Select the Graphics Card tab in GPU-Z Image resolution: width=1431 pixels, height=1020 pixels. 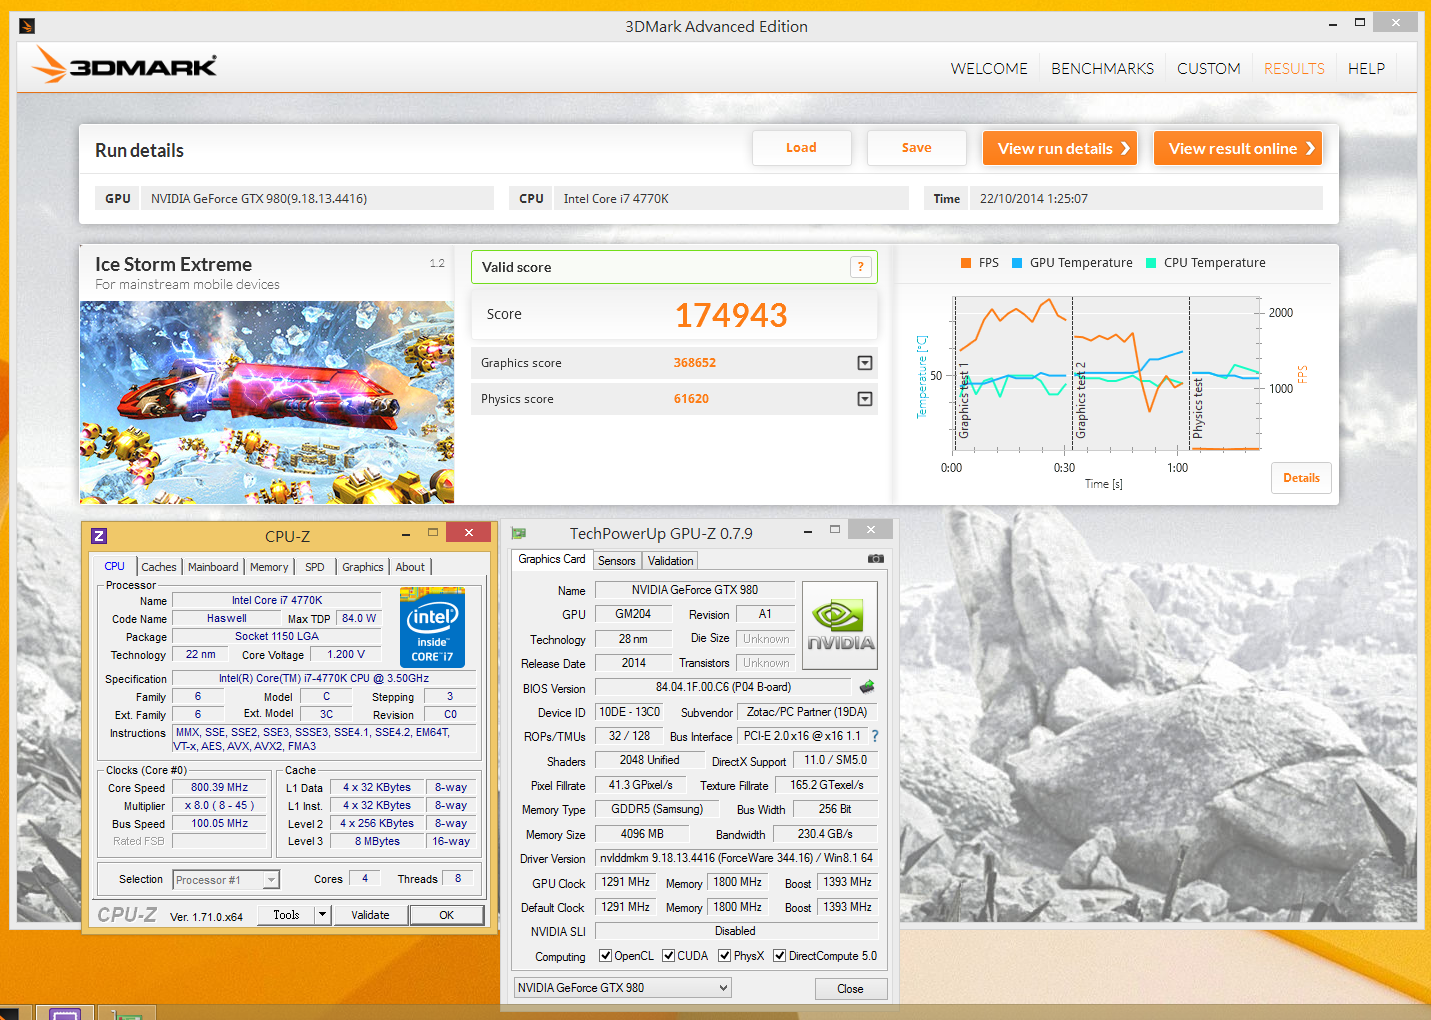point(552,559)
